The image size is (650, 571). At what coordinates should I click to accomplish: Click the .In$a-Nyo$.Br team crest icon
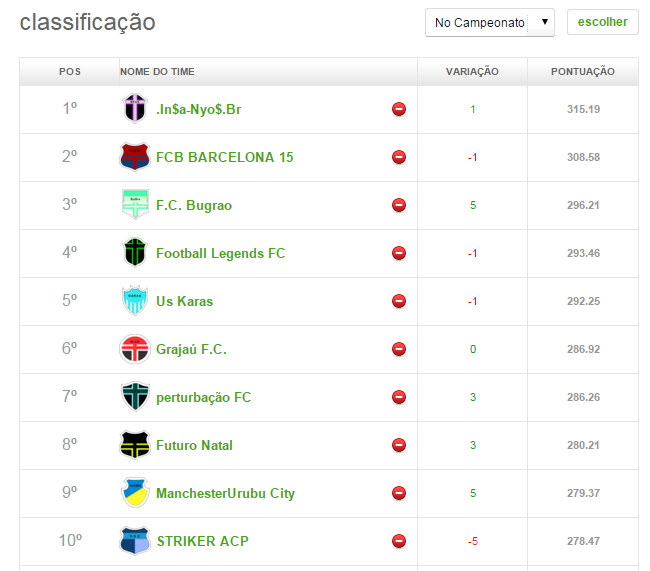click(134, 109)
